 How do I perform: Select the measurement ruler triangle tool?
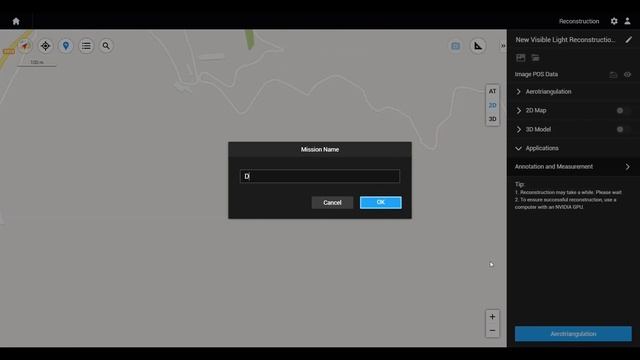[478, 46]
